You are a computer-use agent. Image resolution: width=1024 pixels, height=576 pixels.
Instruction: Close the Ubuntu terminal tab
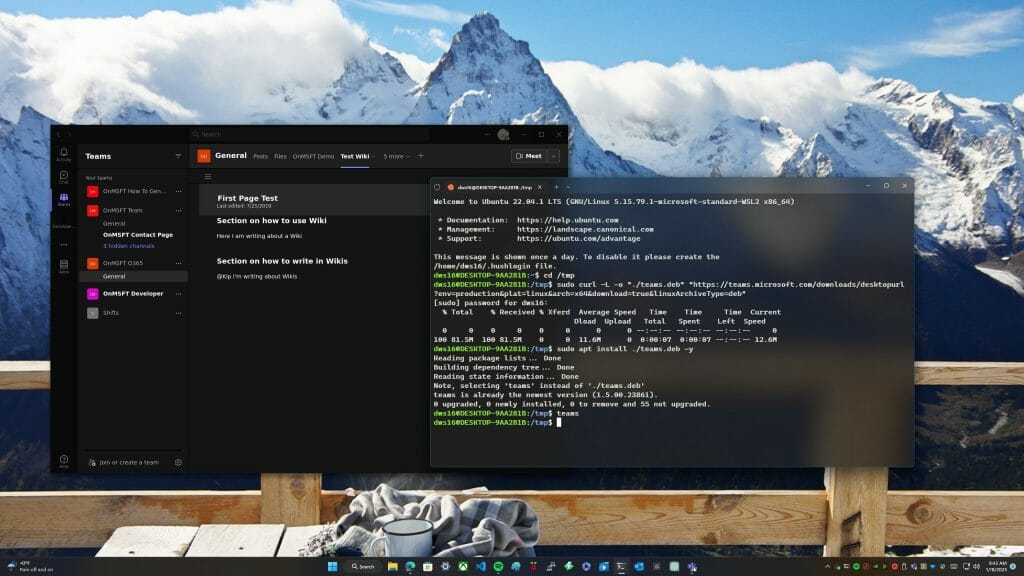click(539, 187)
